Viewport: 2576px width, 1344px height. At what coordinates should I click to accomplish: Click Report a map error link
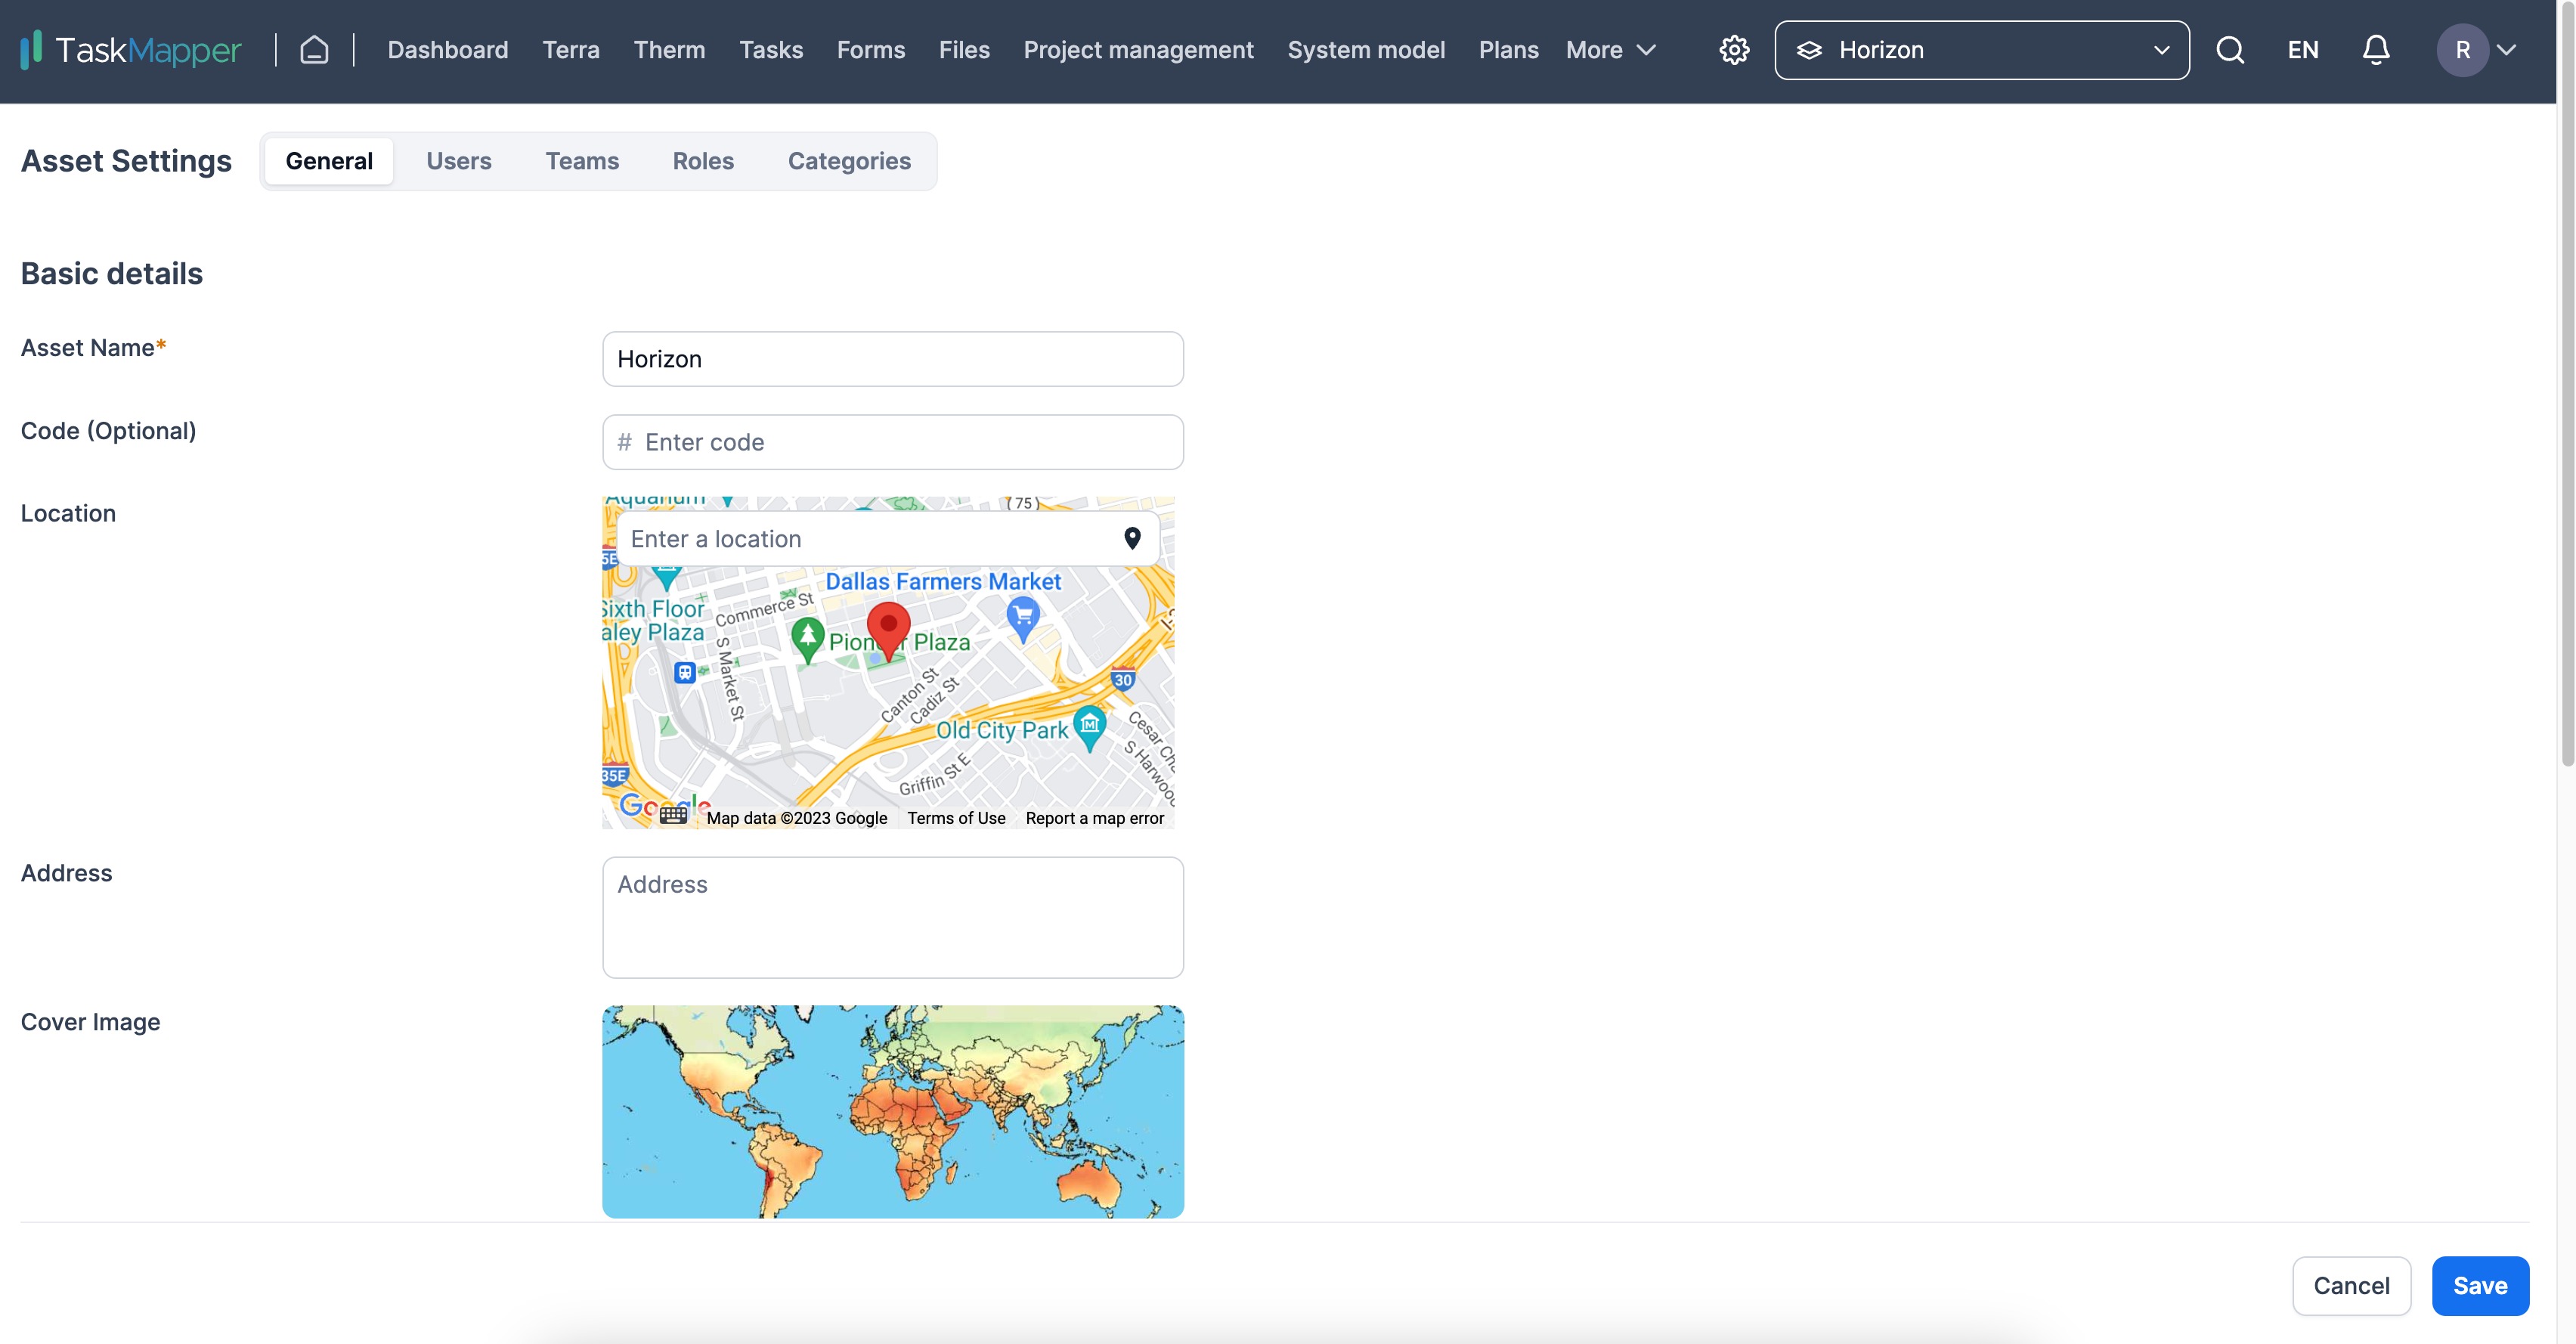pyautogui.click(x=1094, y=818)
